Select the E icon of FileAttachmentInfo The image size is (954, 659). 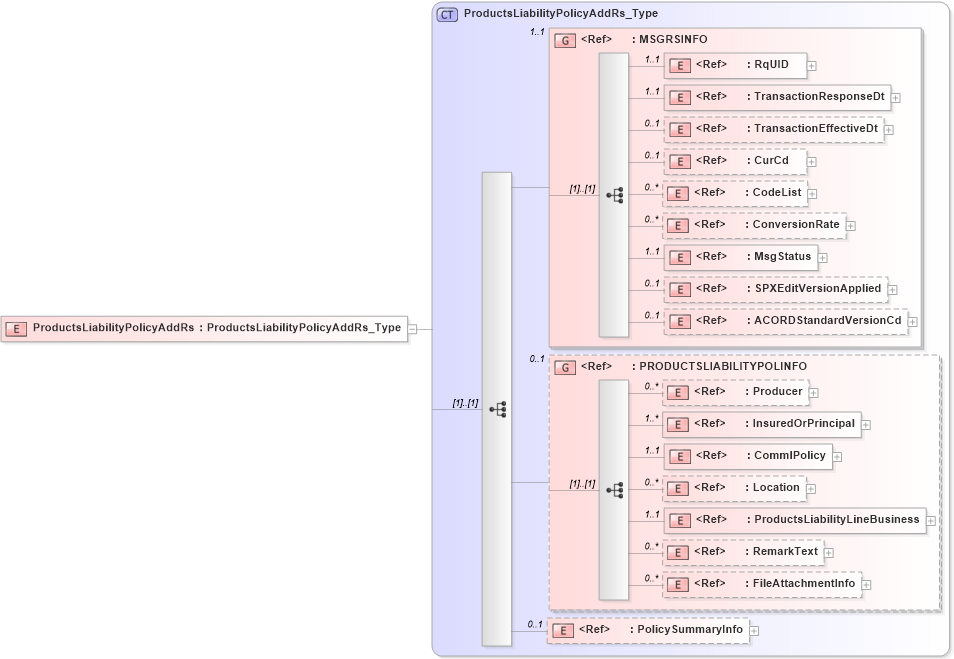680,583
